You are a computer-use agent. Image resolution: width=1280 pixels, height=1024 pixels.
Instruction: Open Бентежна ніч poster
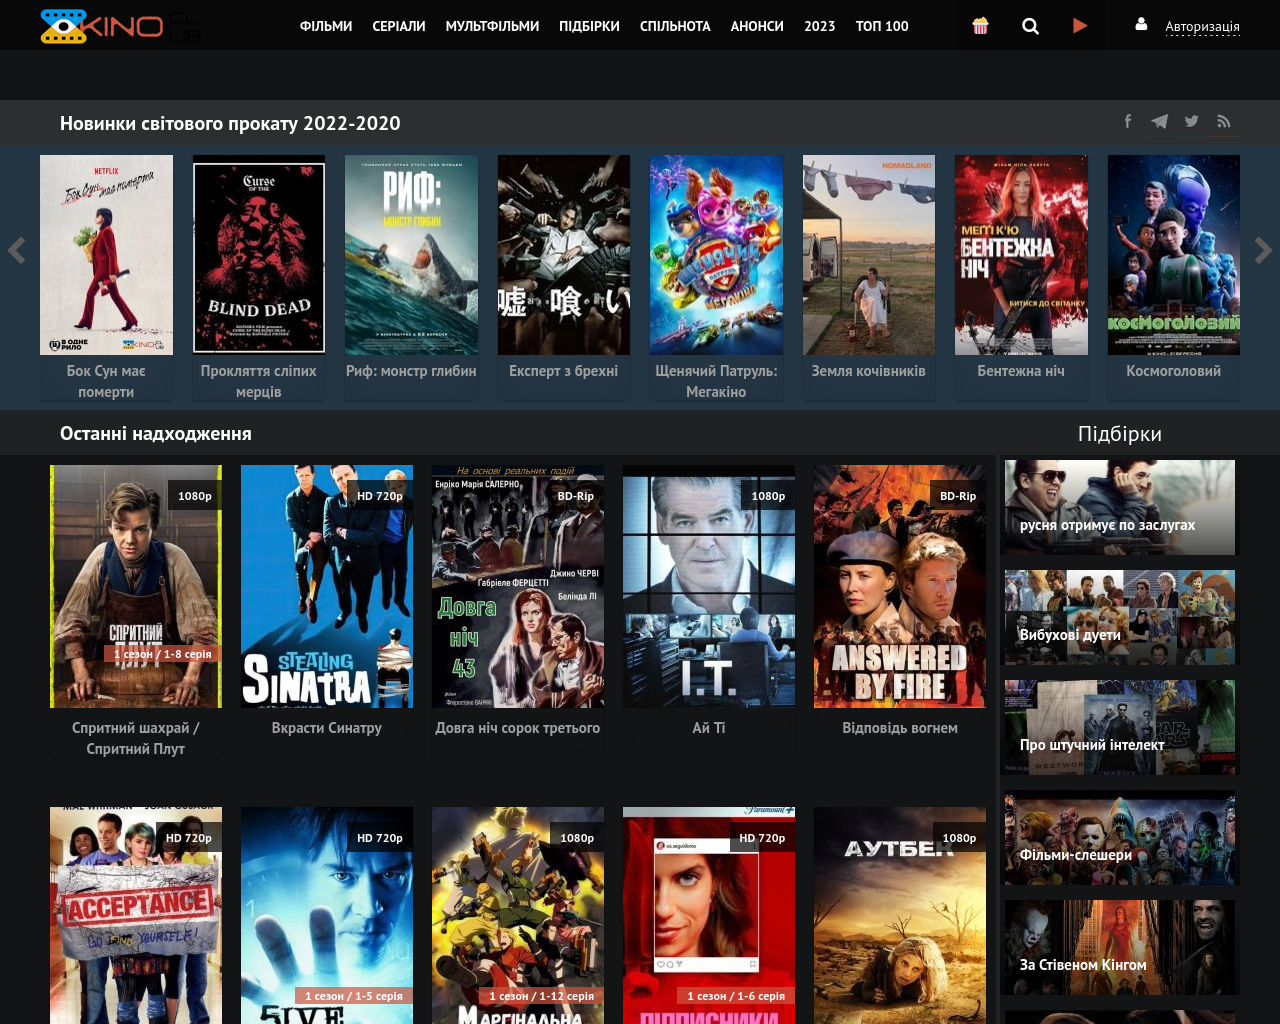[1021, 255]
